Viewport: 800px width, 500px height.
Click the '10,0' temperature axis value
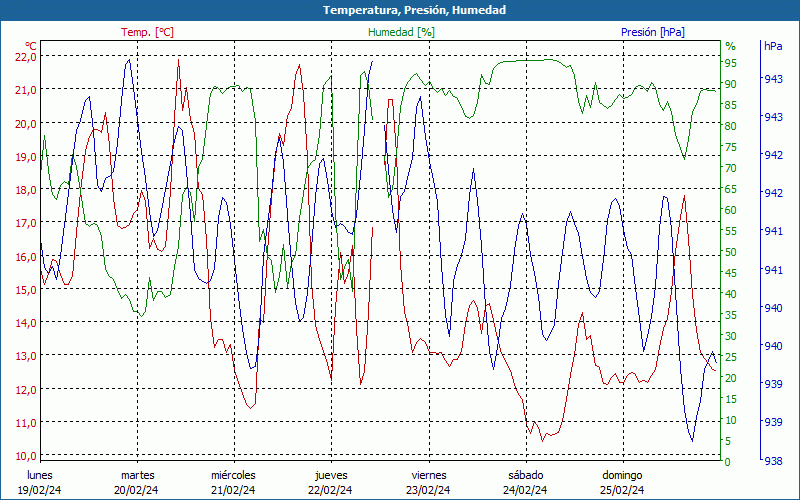coord(26,456)
